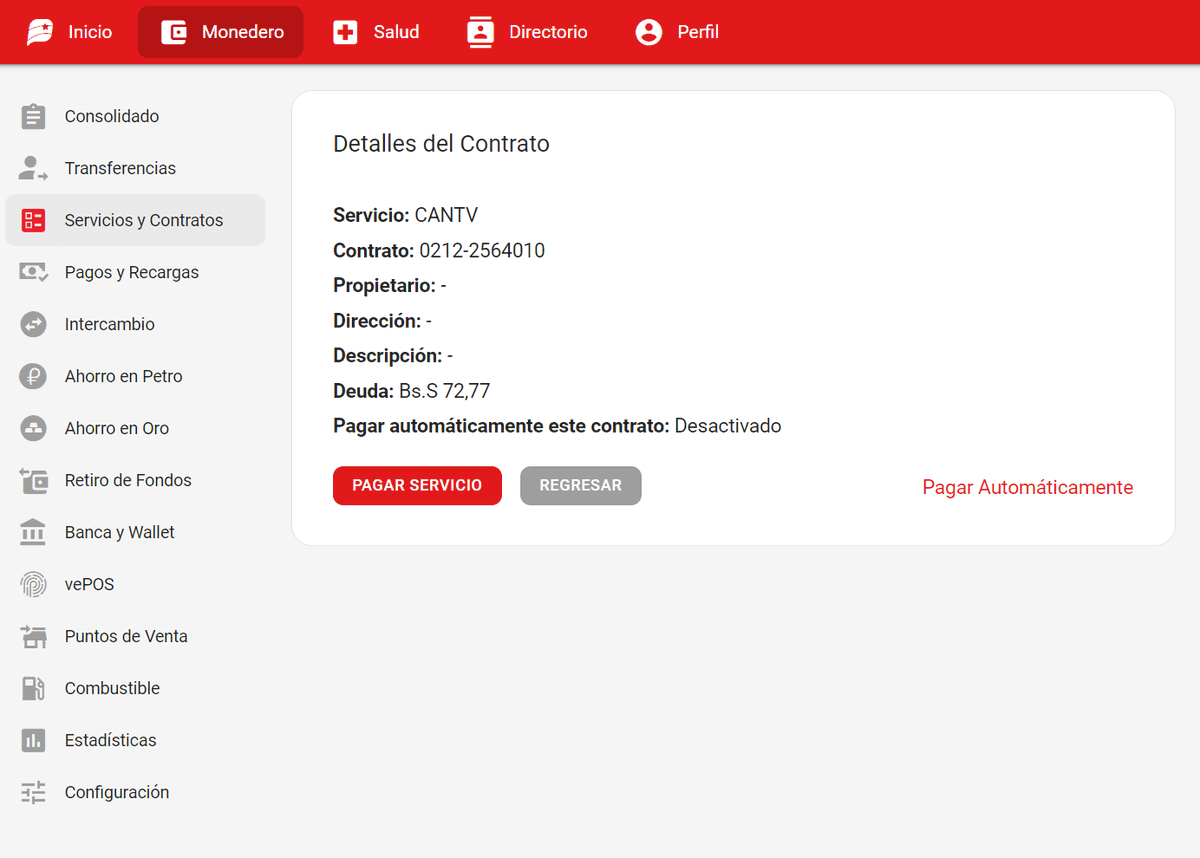The height and width of the screenshot is (858, 1200).
Task: Click the Transferencias person-arrow icon
Action: pos(33,168)
